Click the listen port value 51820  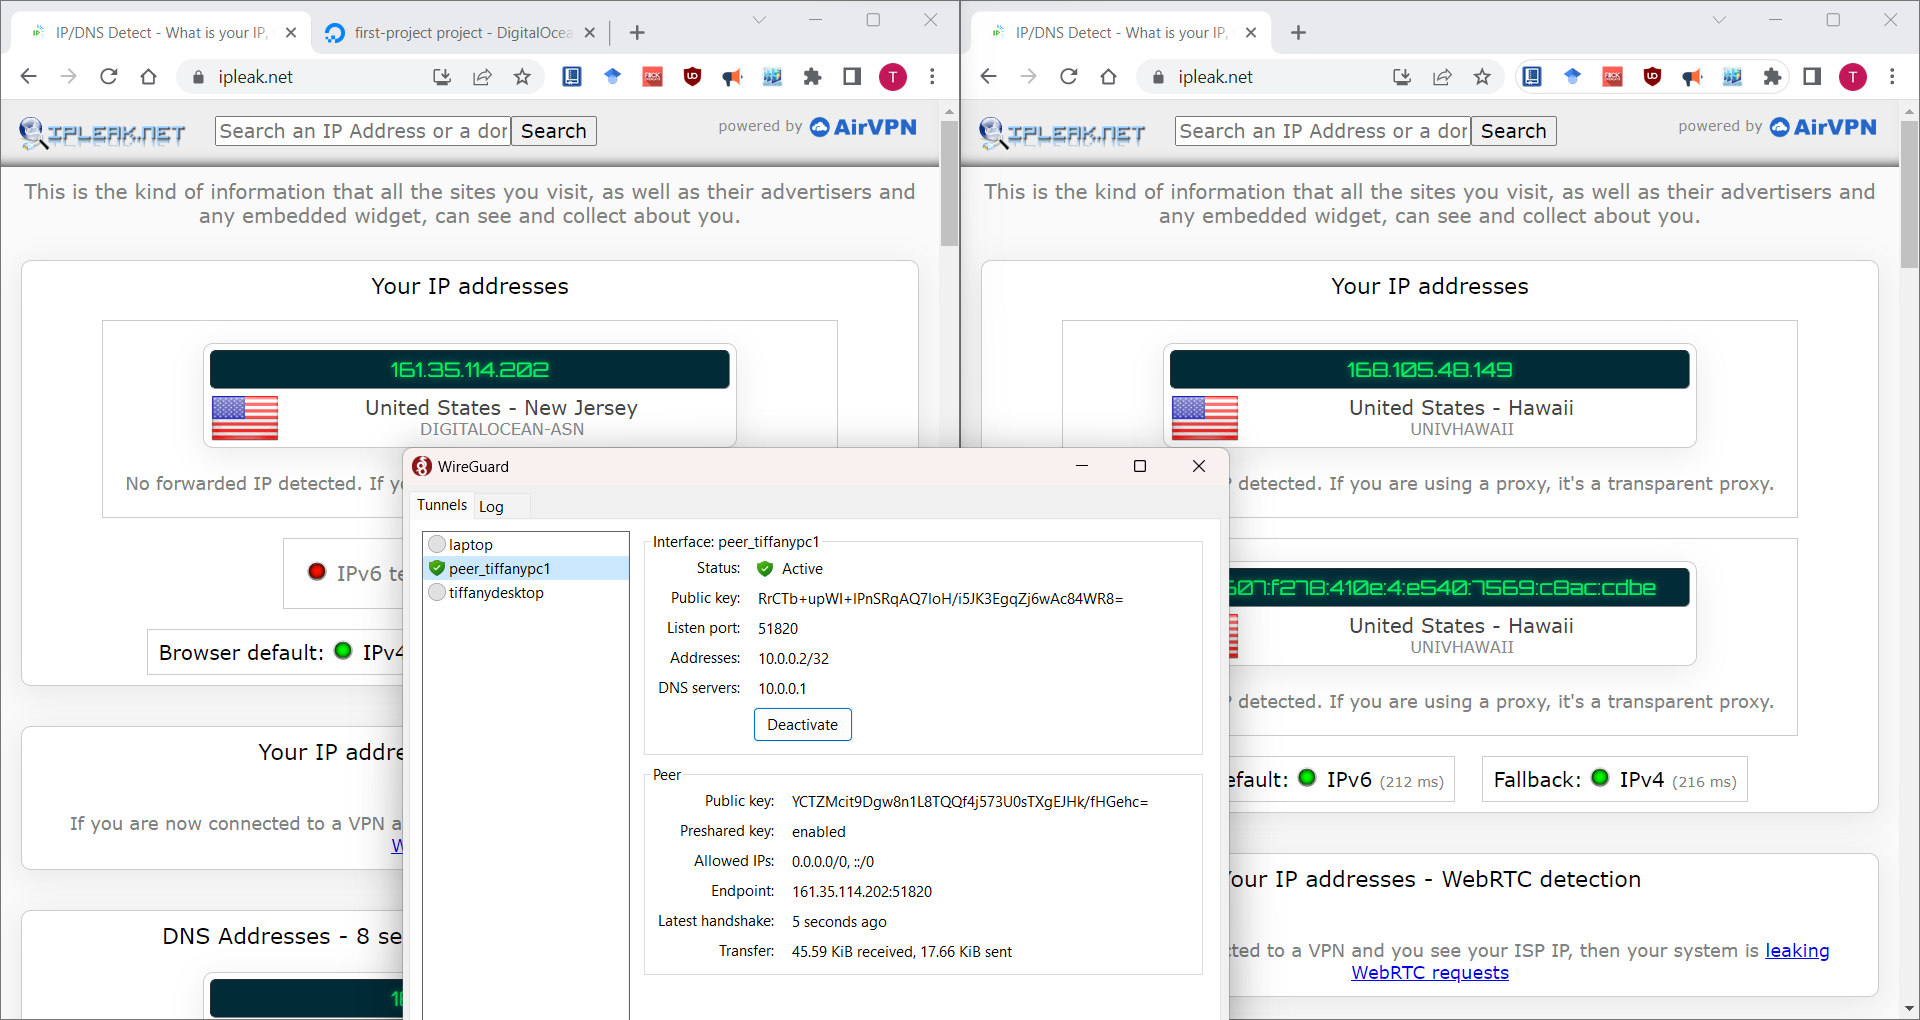click(x=778, y=629)
